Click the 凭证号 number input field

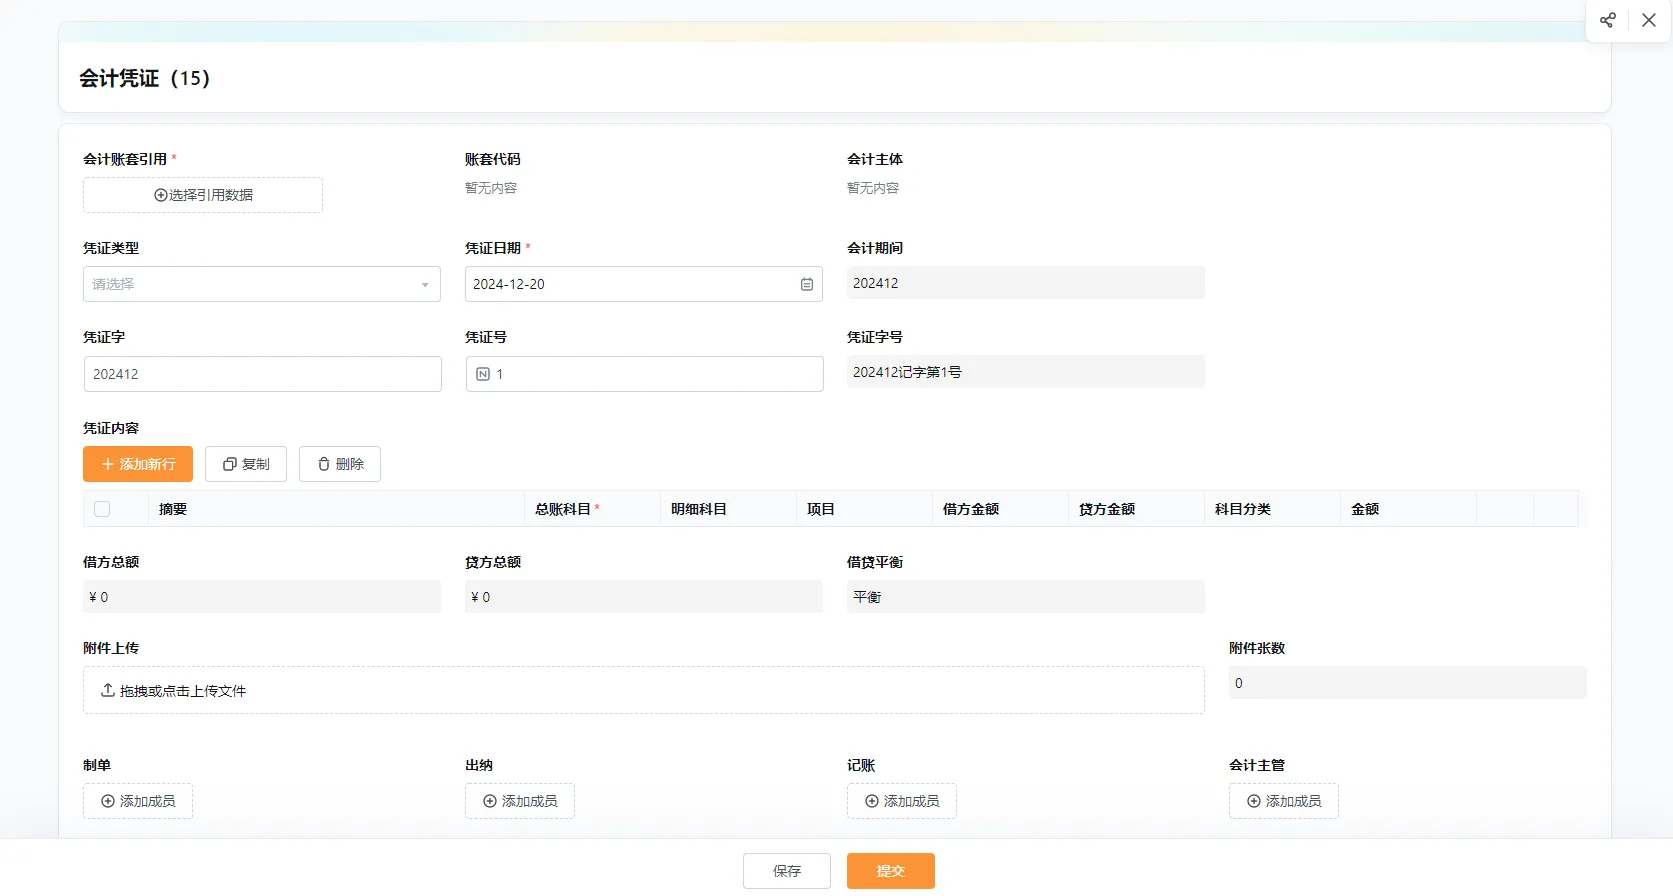point(655,374)
